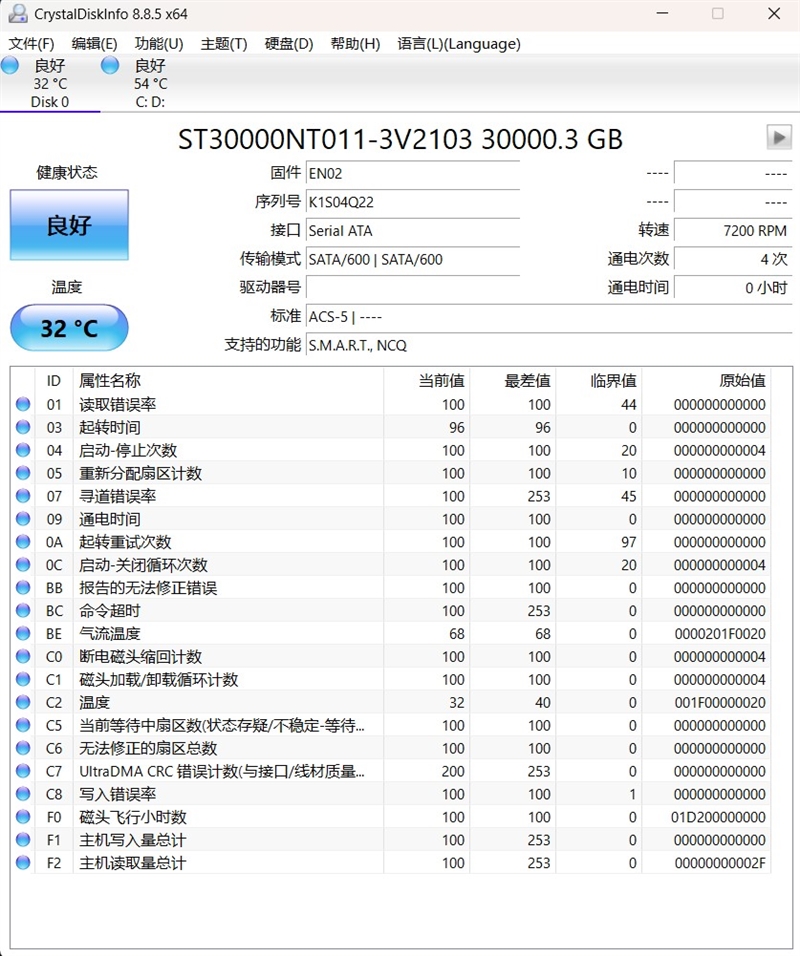Click the 临界值 column header
The width and height of the screenshot is (800, 956).
[x=599, y=381]
